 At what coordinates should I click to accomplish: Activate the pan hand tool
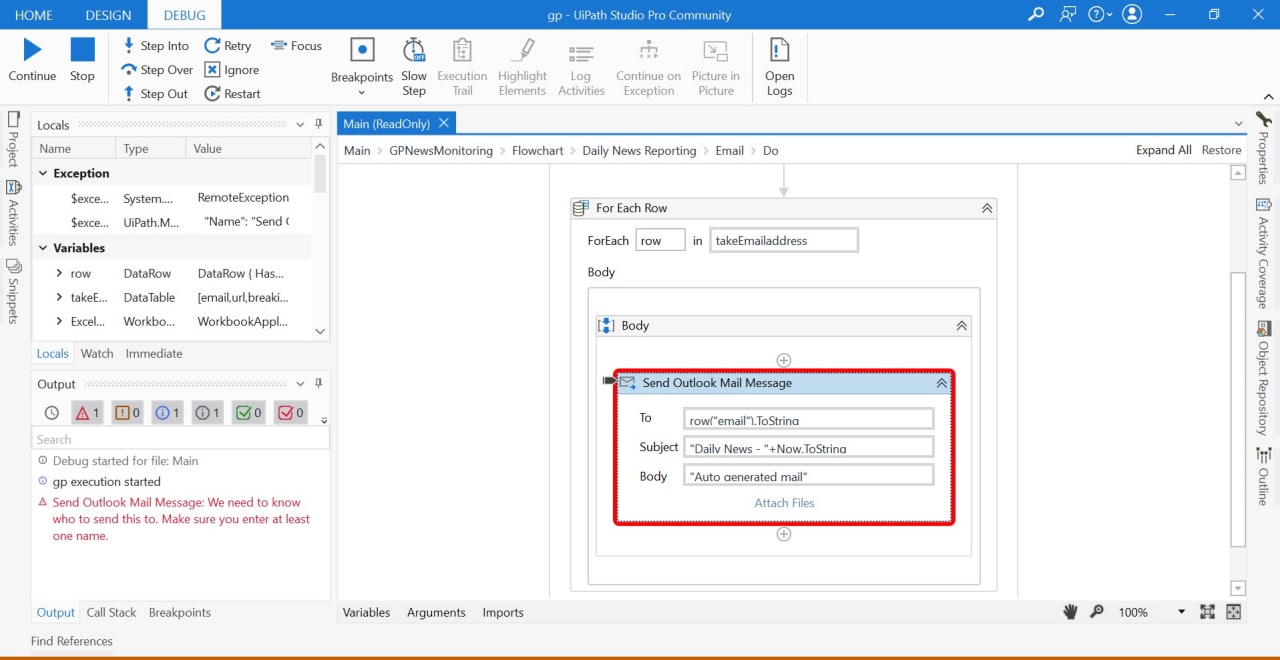coord(1070,612)
